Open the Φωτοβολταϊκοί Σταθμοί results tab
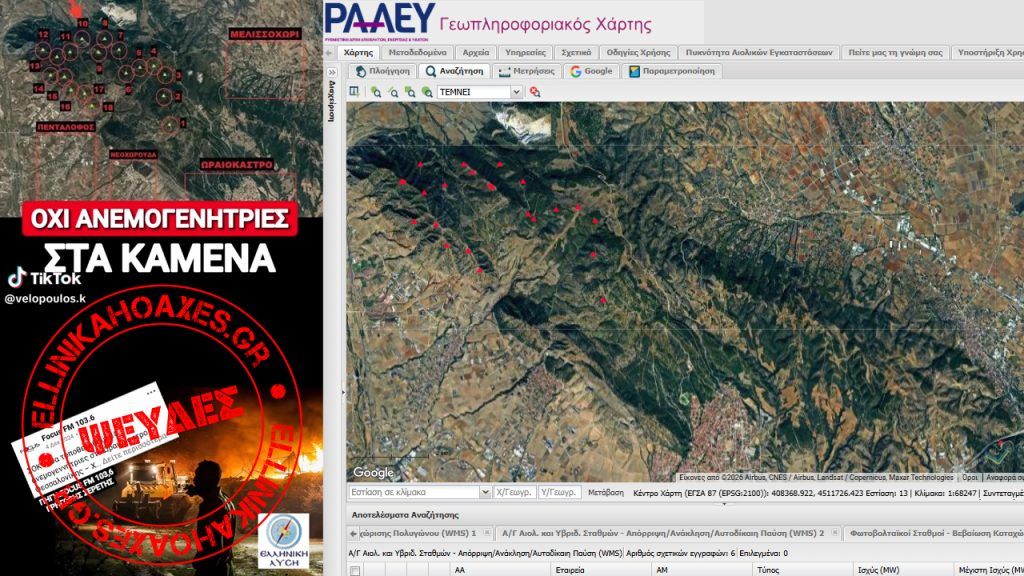 [935, 534]
